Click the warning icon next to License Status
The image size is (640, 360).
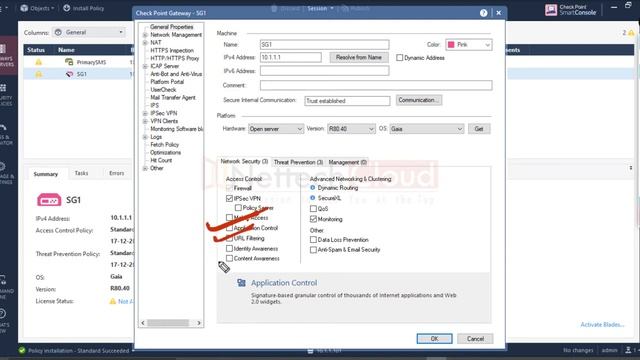113,301
